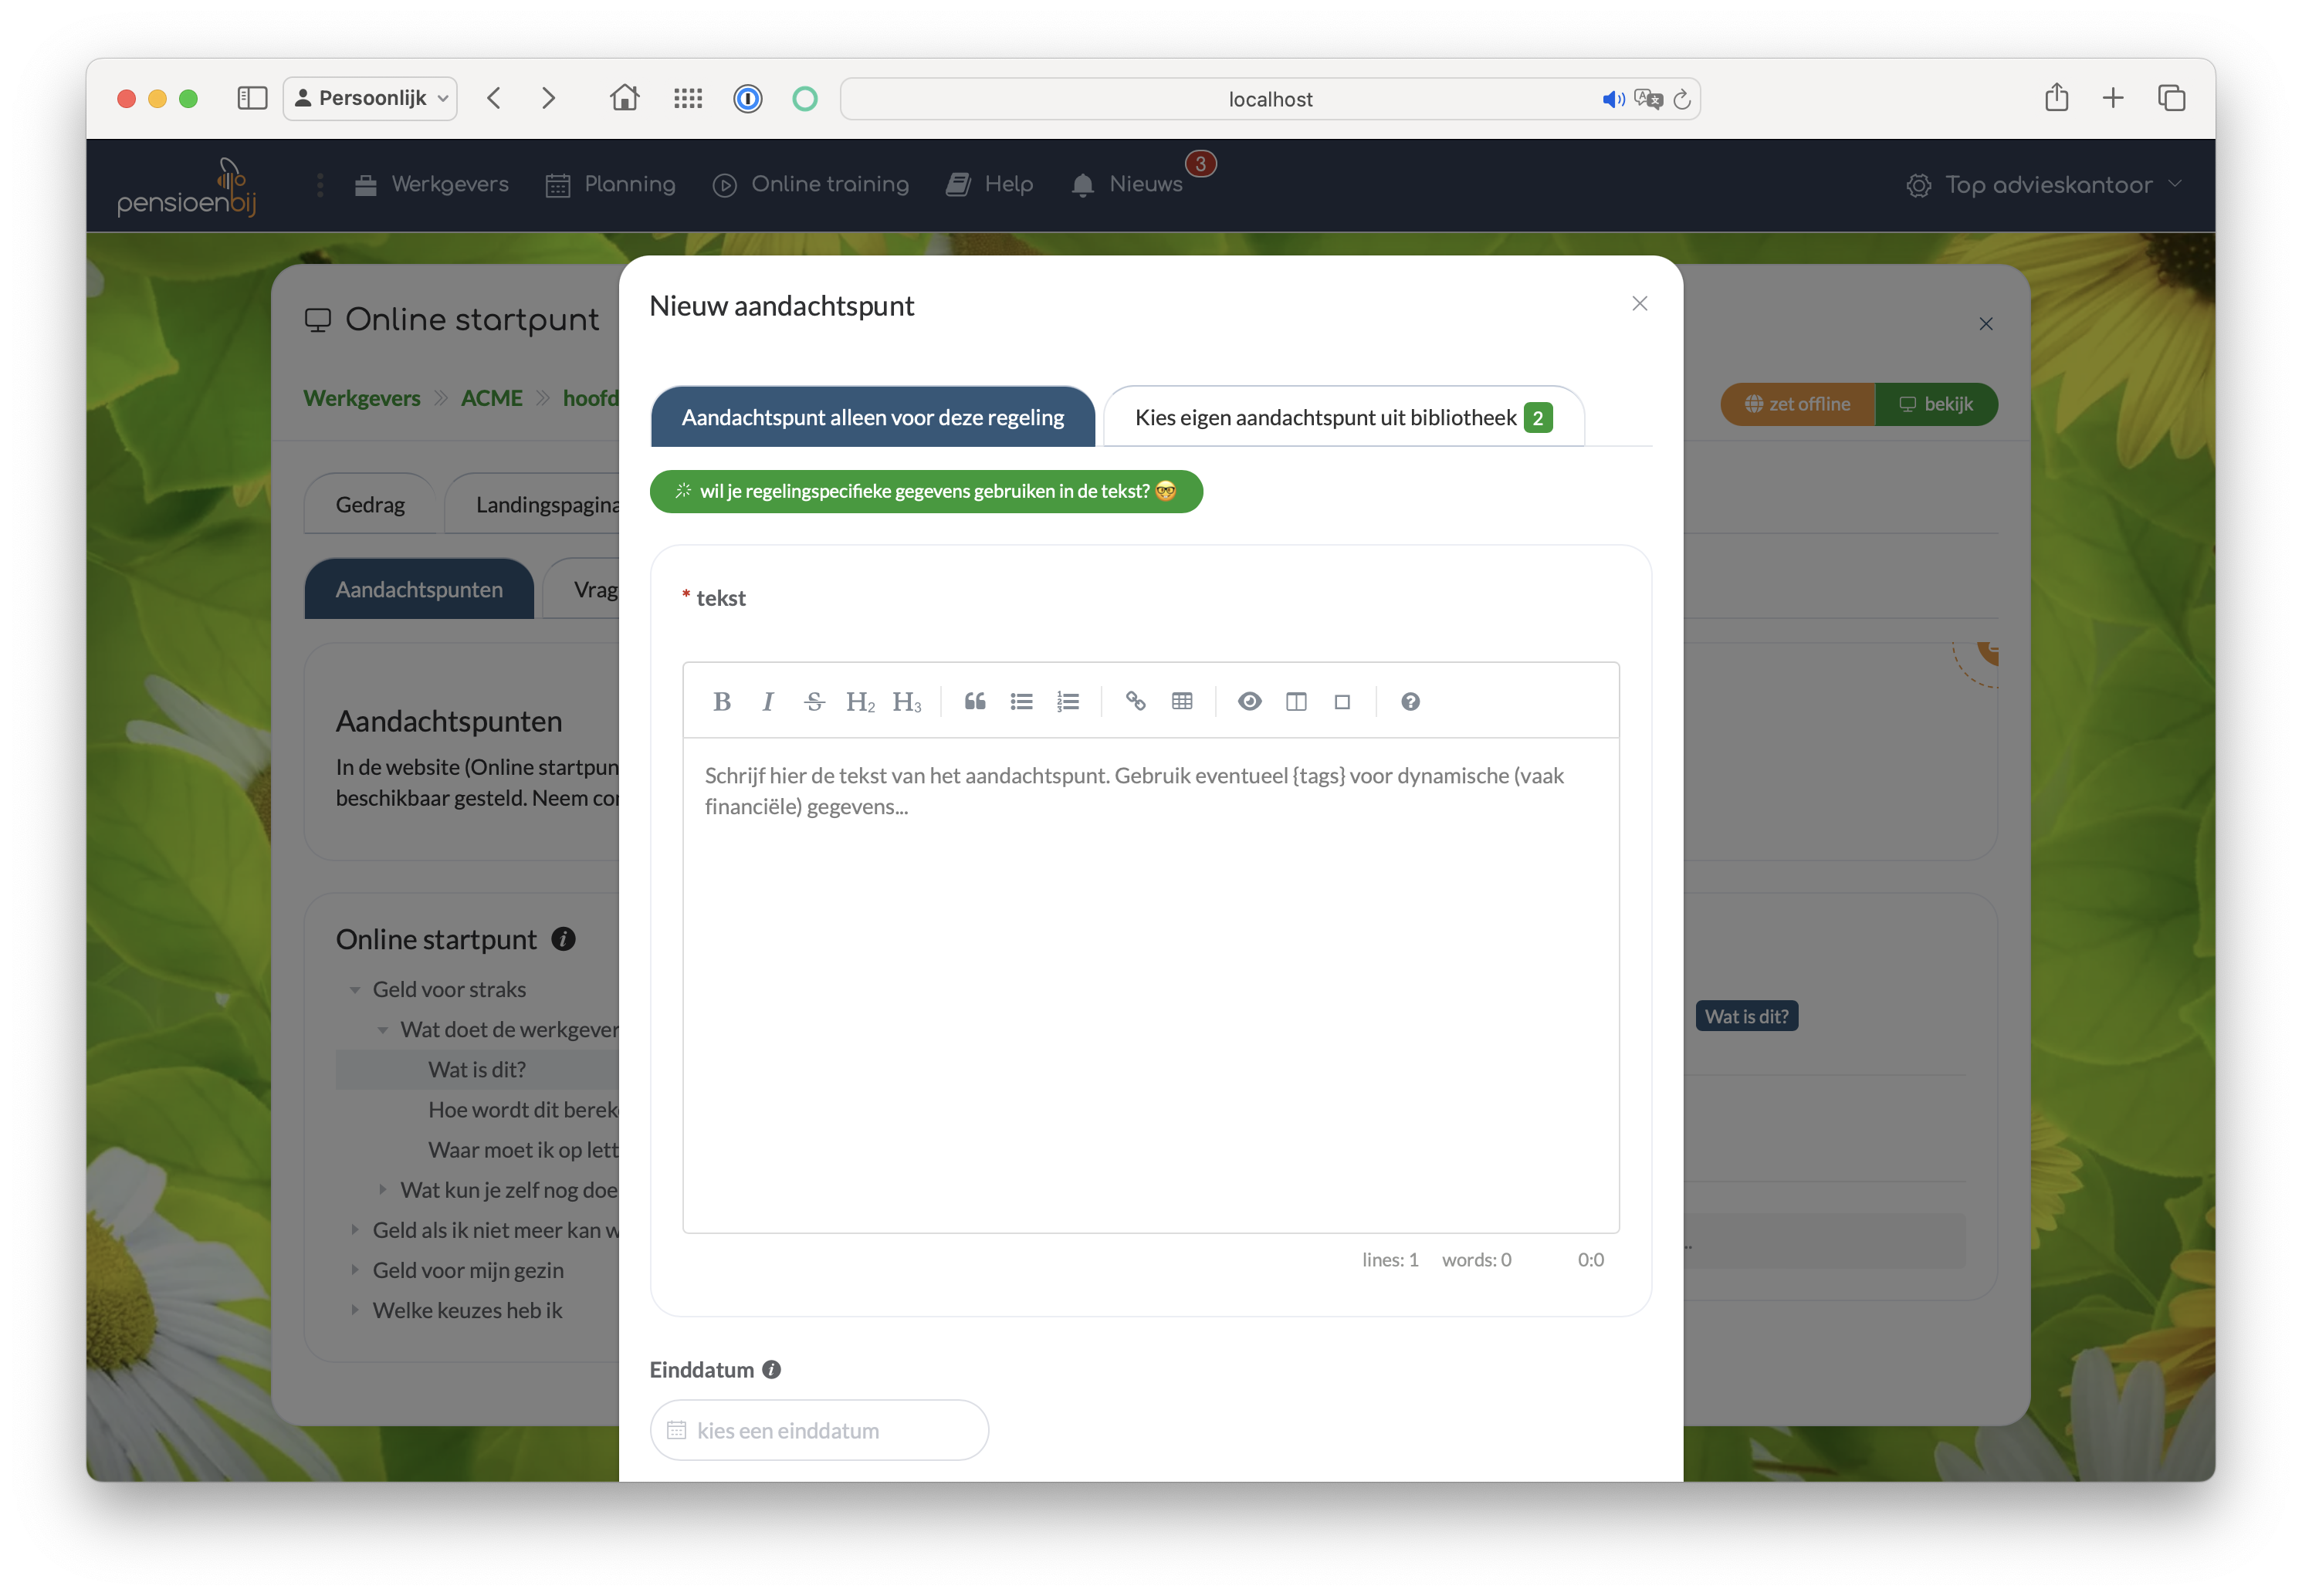Insert H2 heading in editor
2302x1596 pixels.
(860, 702)
